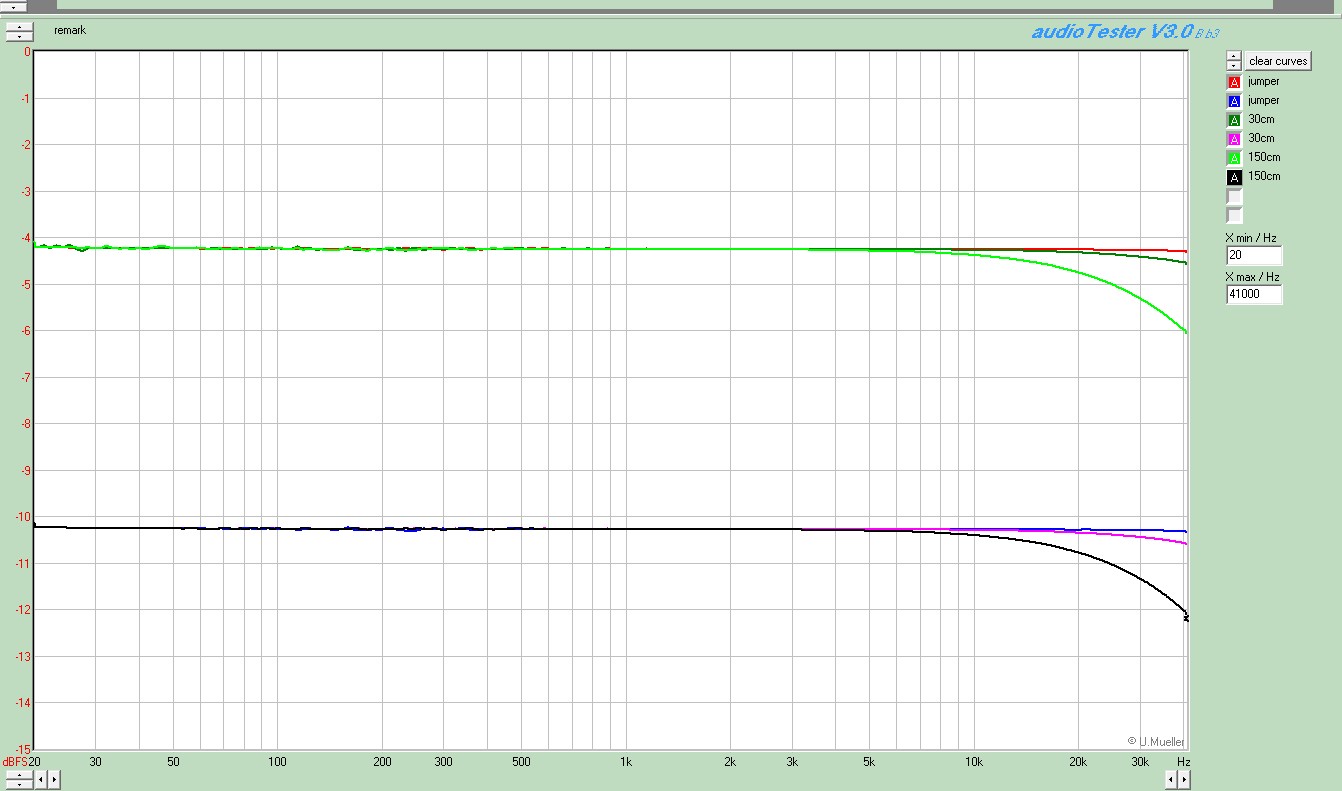The image size is (1342, 791).
Task: Click the jumper label next to the blue swatch
Action: [x=1263, y=101]
